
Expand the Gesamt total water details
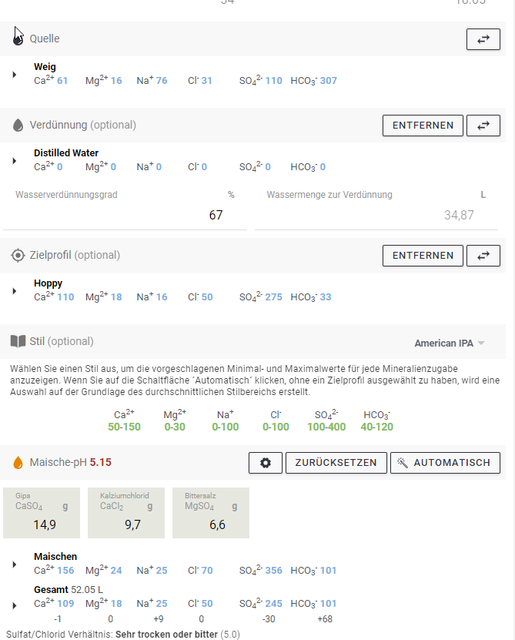click(14, 605)
